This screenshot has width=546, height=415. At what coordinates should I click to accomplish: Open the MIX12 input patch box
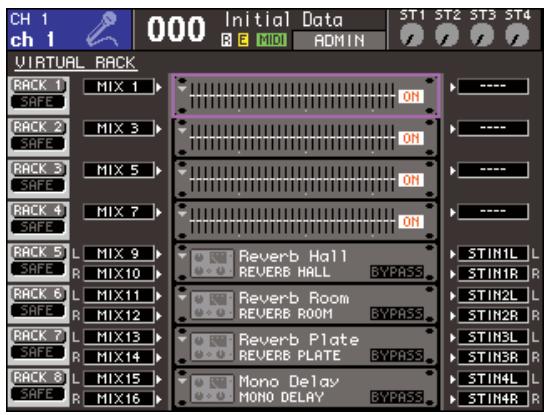tap(119, 316)
